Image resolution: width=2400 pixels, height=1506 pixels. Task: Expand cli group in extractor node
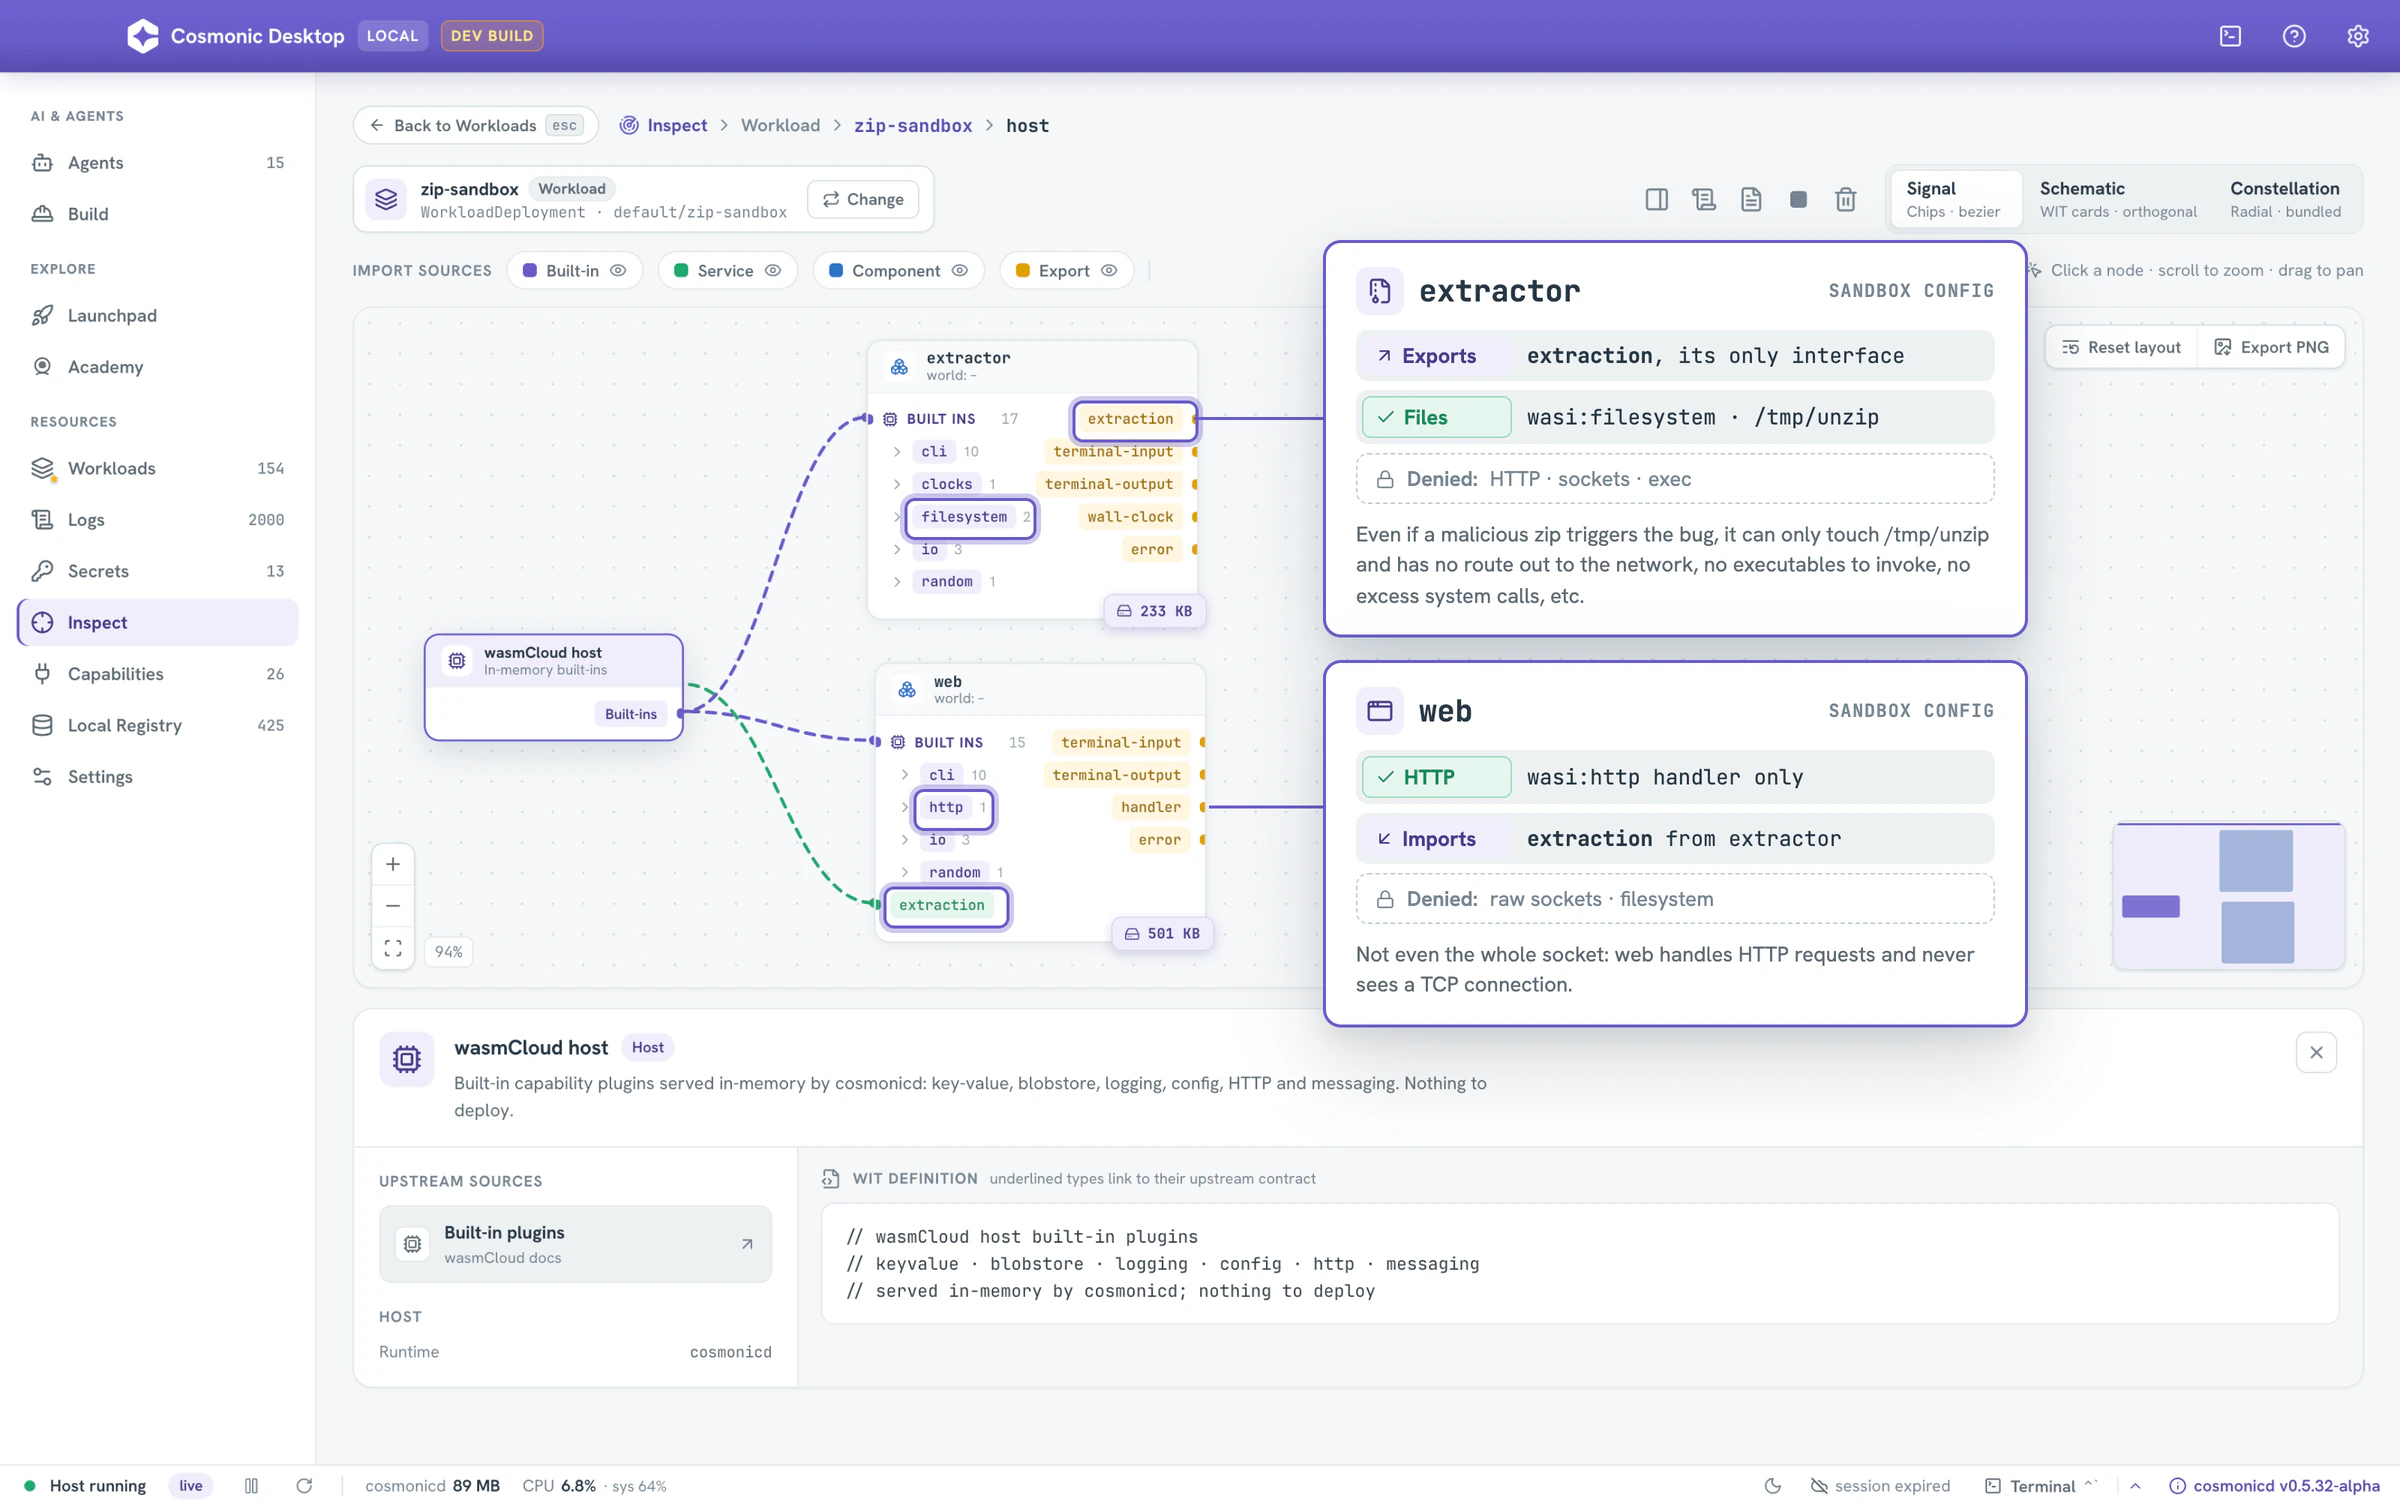(897, 452)
